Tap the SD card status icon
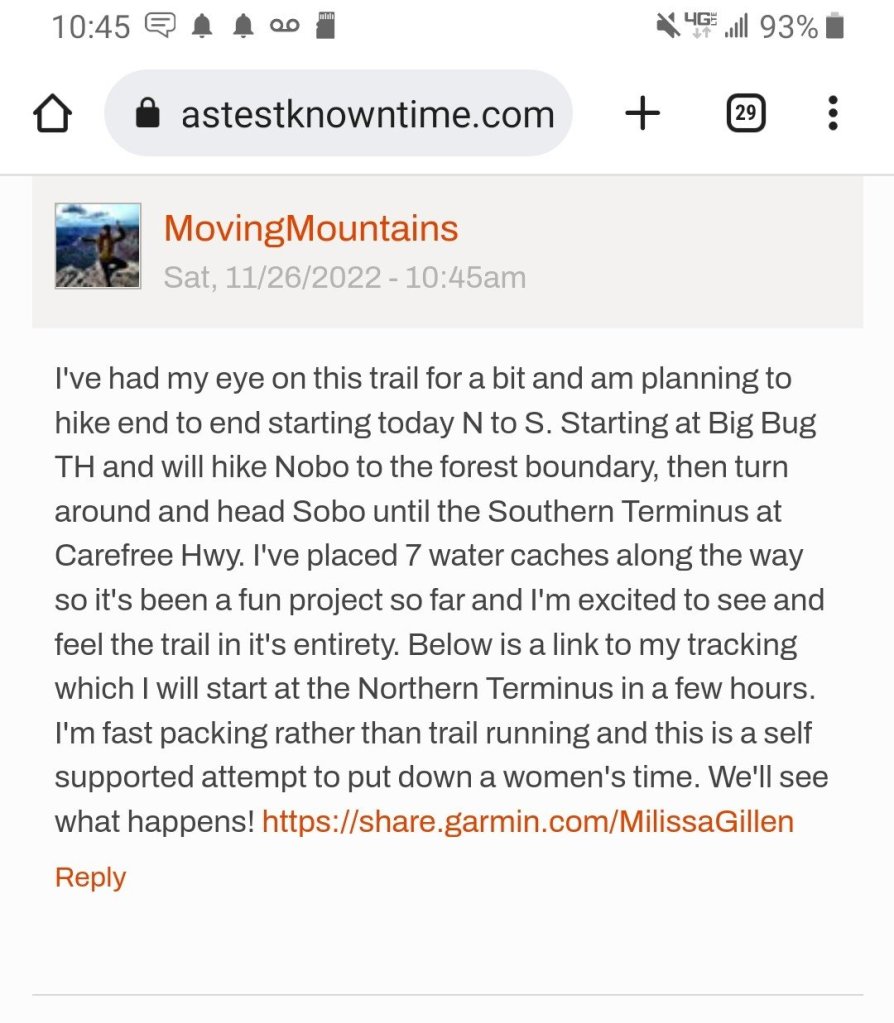Image resolution: width=894 pixels, height=1023 pixels. pyautogui.click(x=324, y=26)
